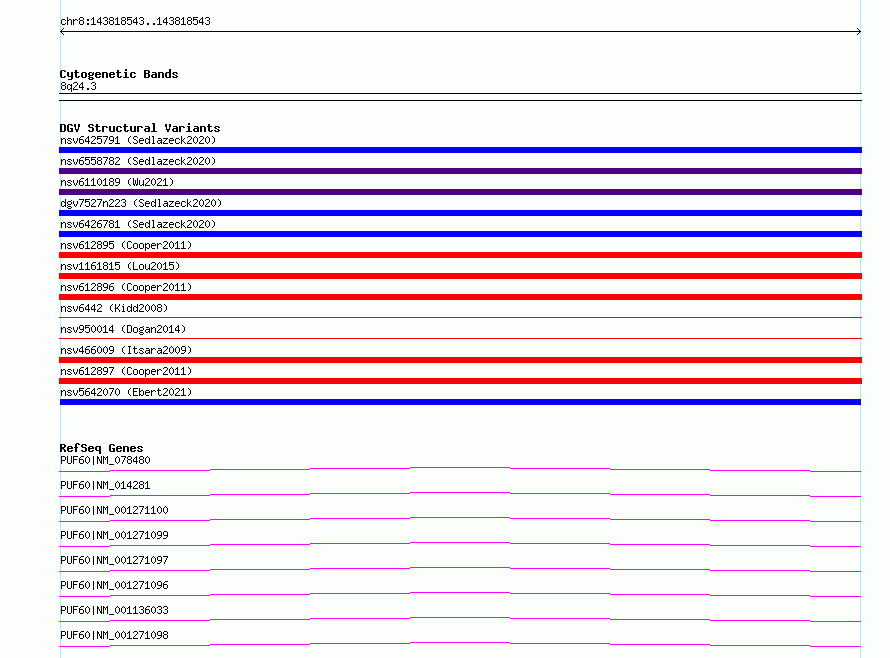Click the magenta gene line under NM_001271096

pyautogui.click(x=460, y=594)
